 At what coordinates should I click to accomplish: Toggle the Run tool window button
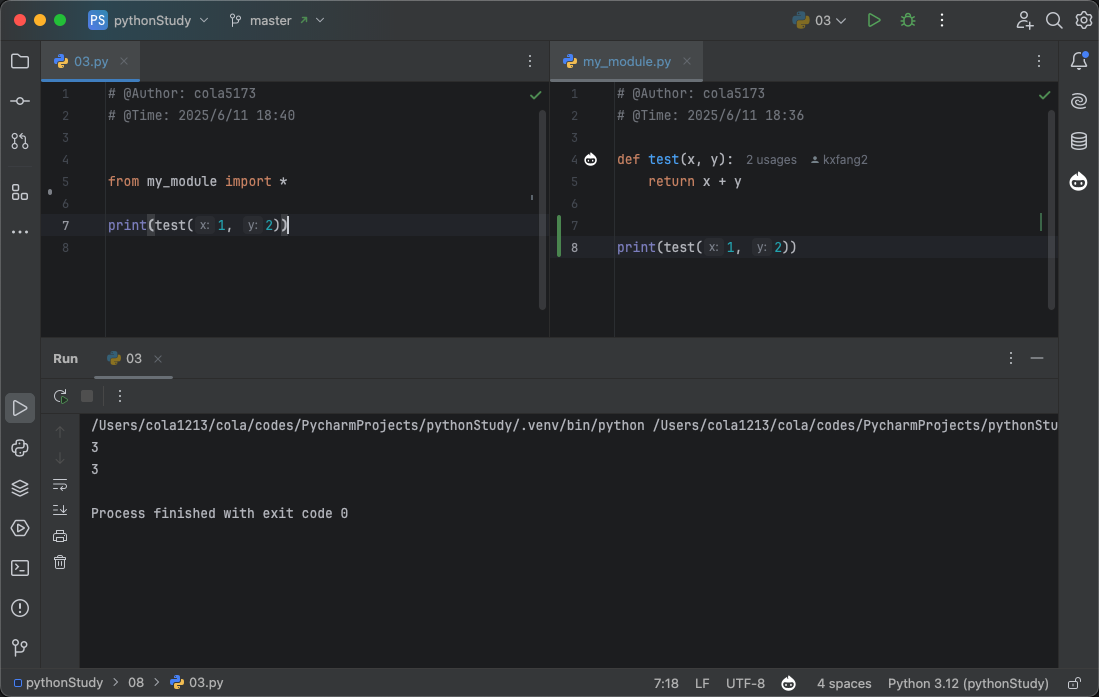(20, 408)
